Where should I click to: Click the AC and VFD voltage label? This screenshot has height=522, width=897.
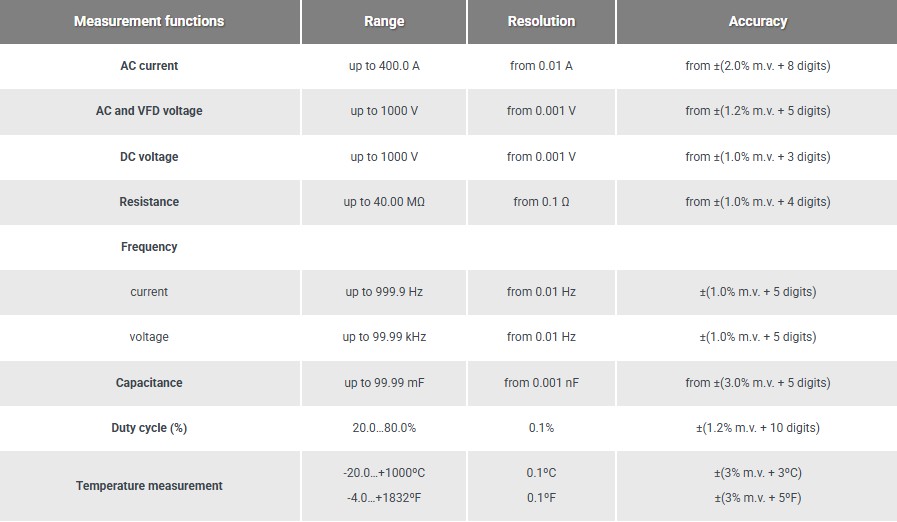click(149, 111)
